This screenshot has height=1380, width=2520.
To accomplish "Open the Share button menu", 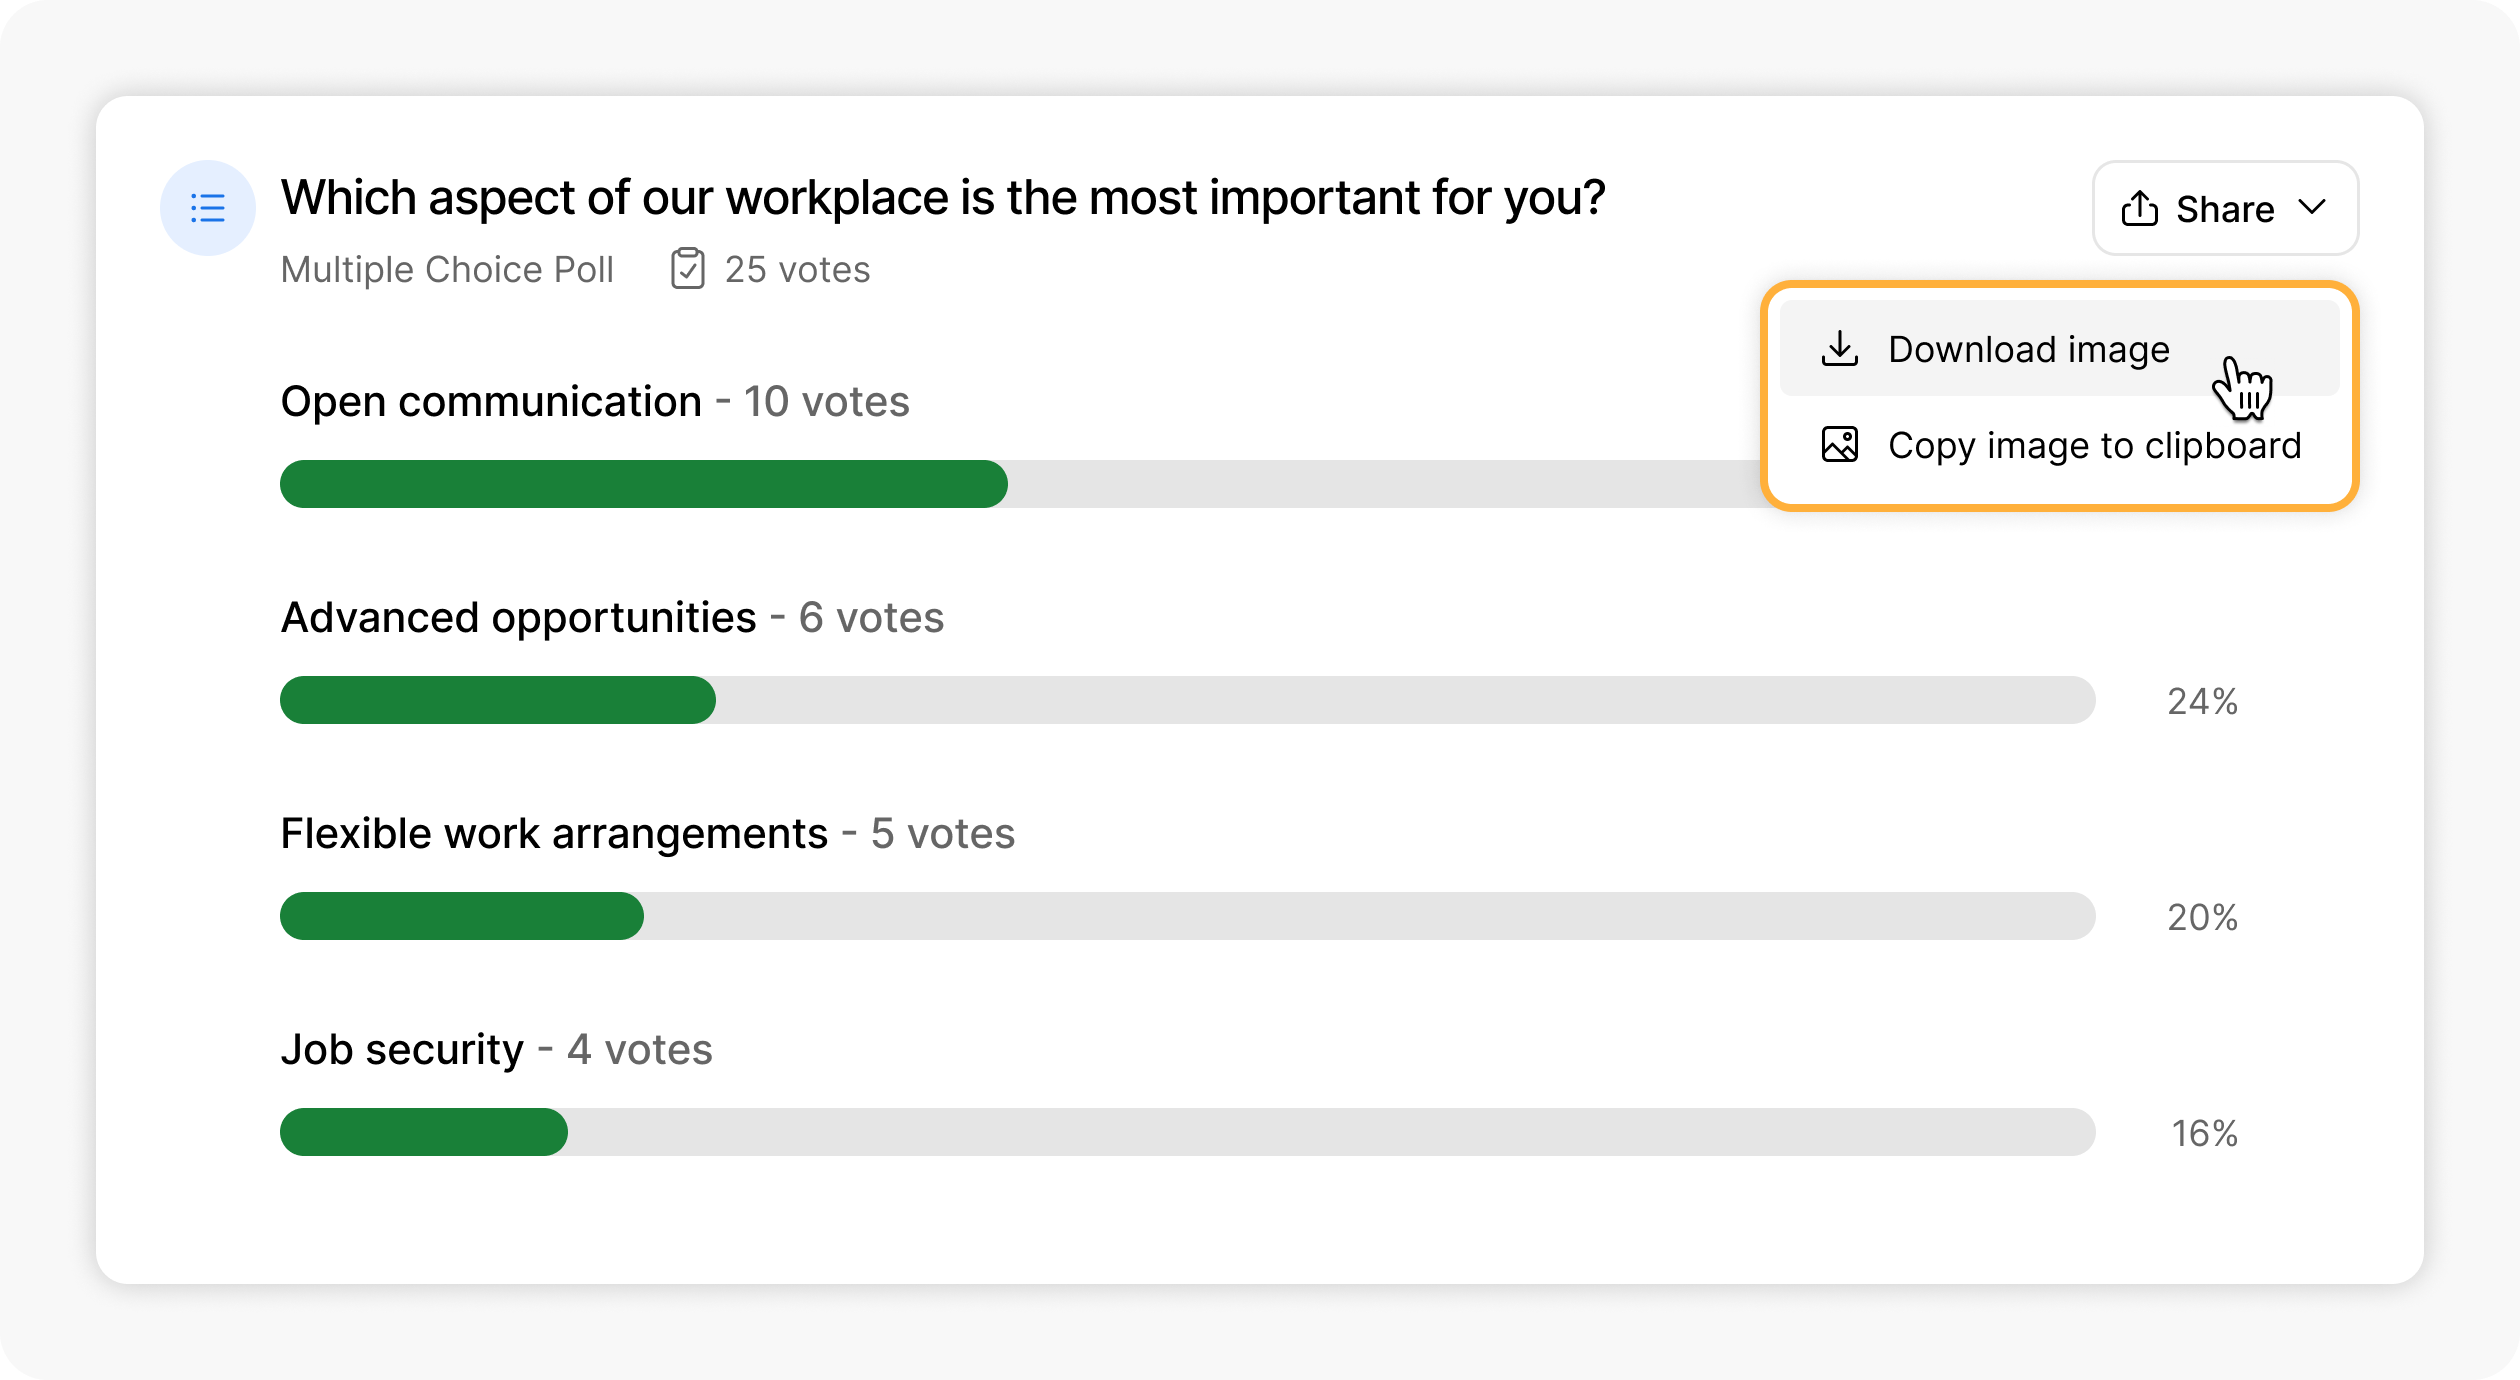I will click(x=2225, y=208).
